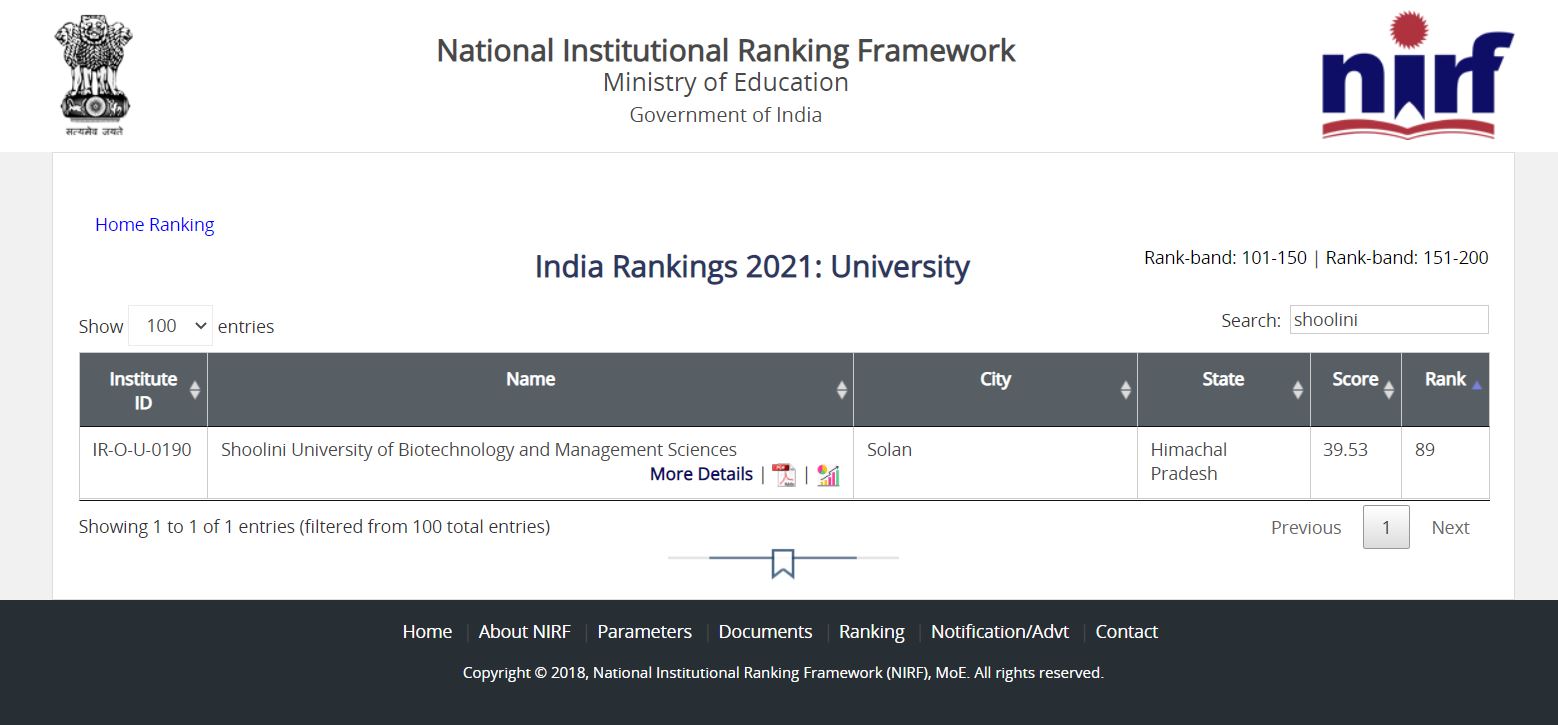
Task: Click the Government of India emblem
Action: [x=94, y=75]
